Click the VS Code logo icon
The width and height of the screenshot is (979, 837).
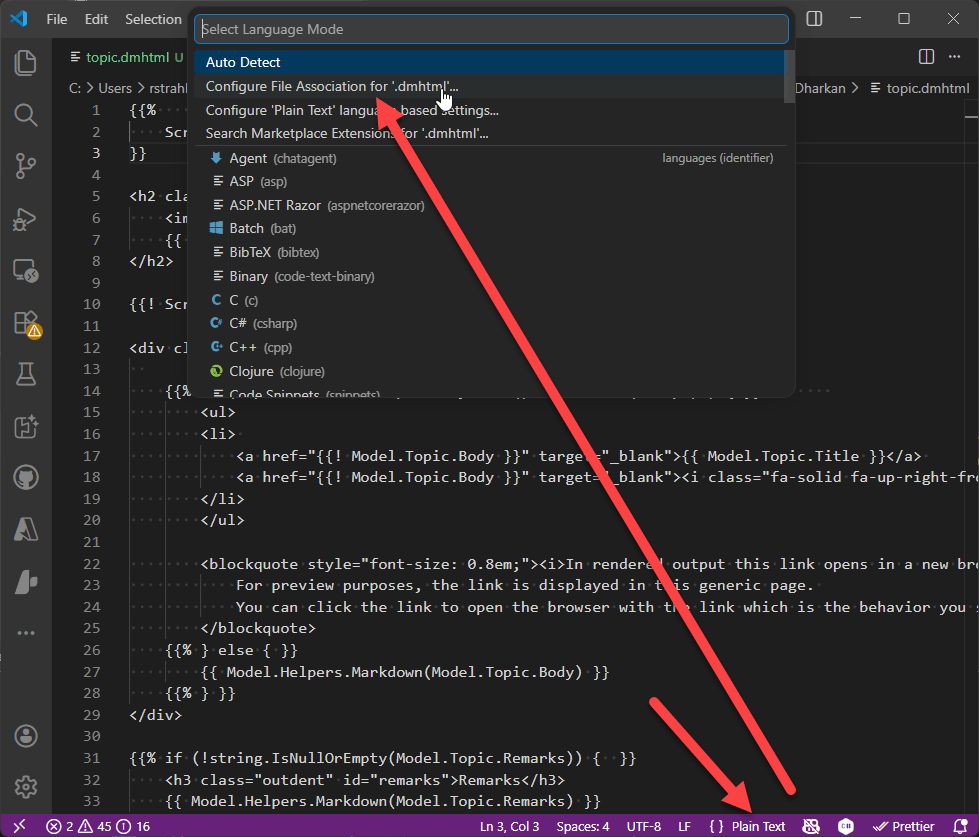[19, 19]
